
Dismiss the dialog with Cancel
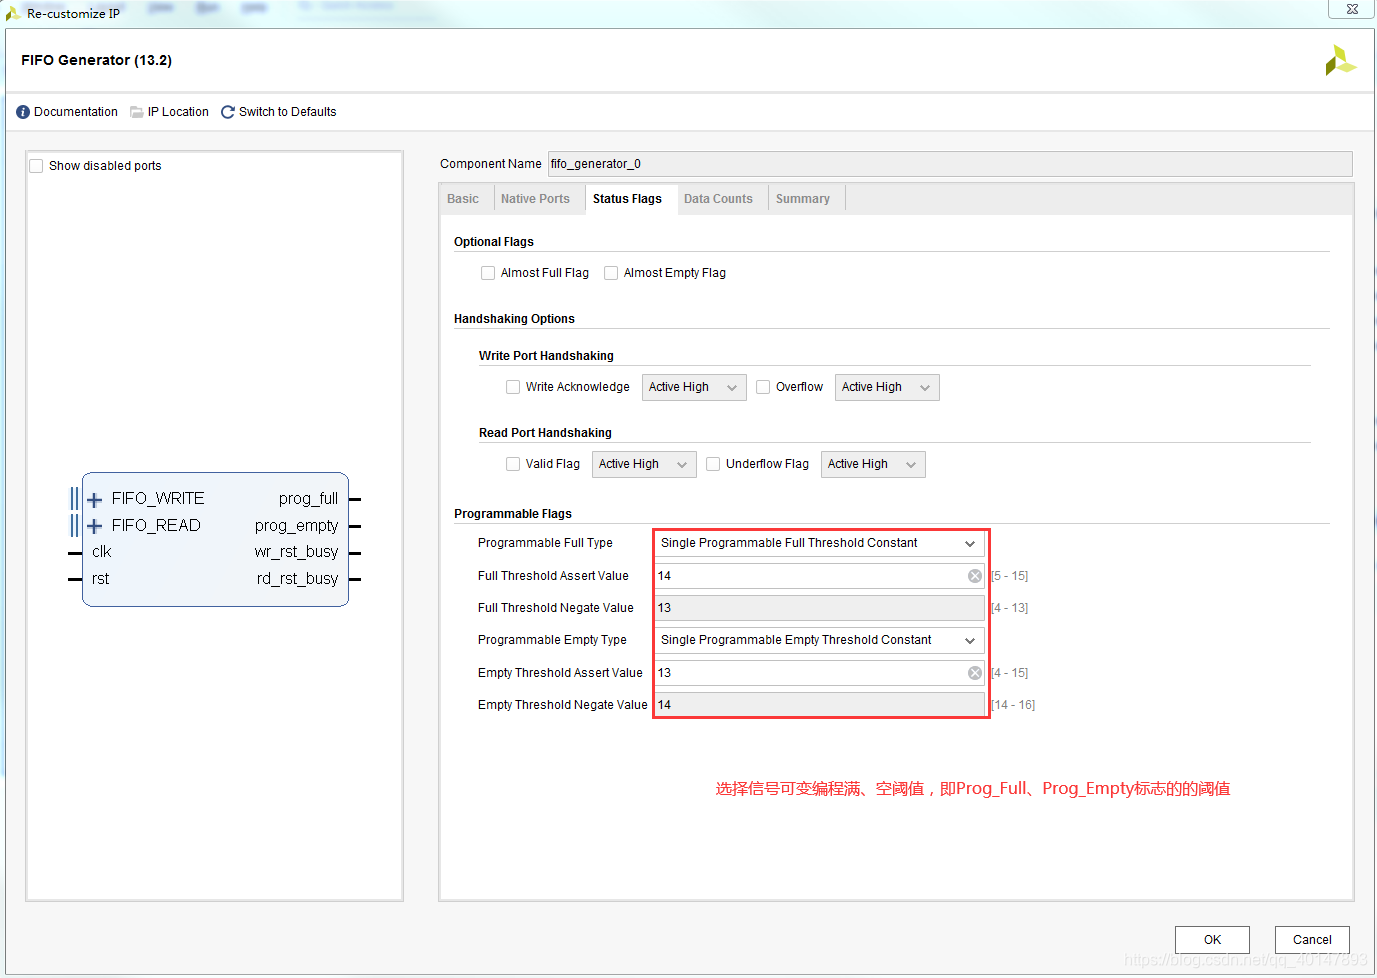point(1311,940)
